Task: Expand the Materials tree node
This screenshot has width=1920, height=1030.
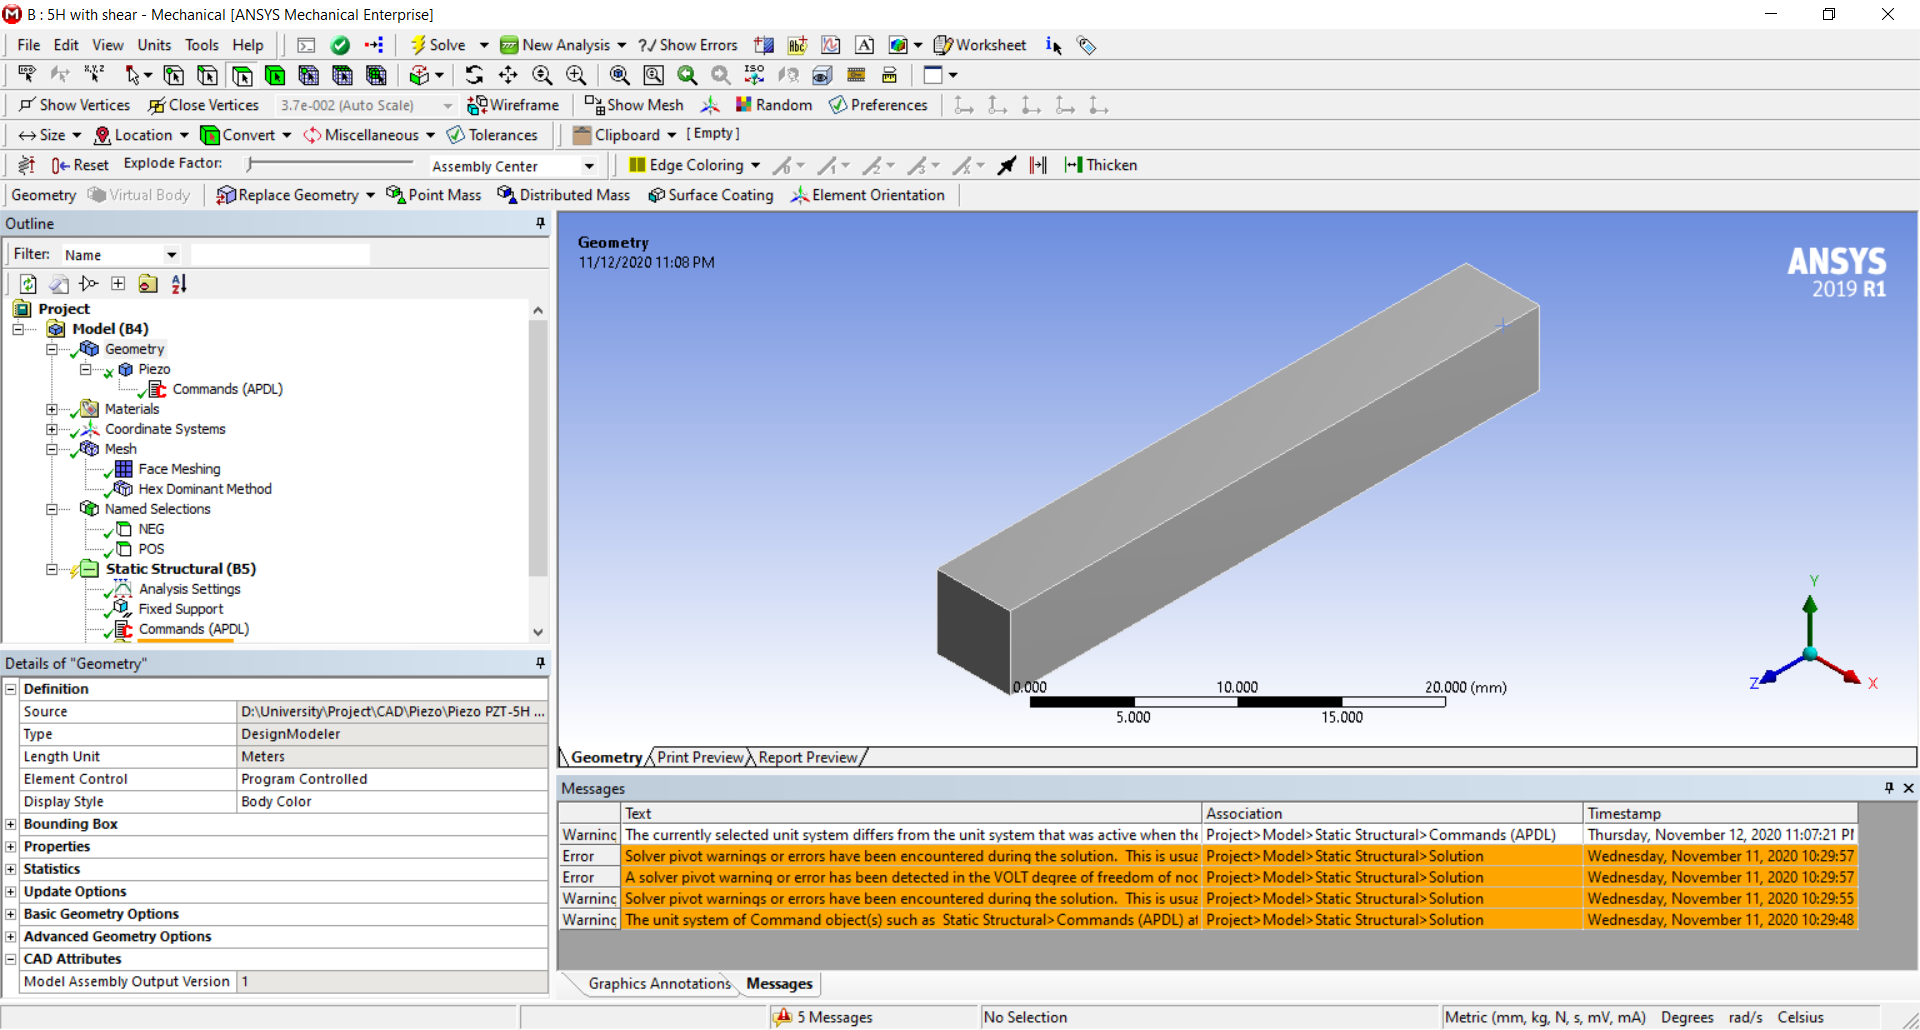Action: [51, 409]
